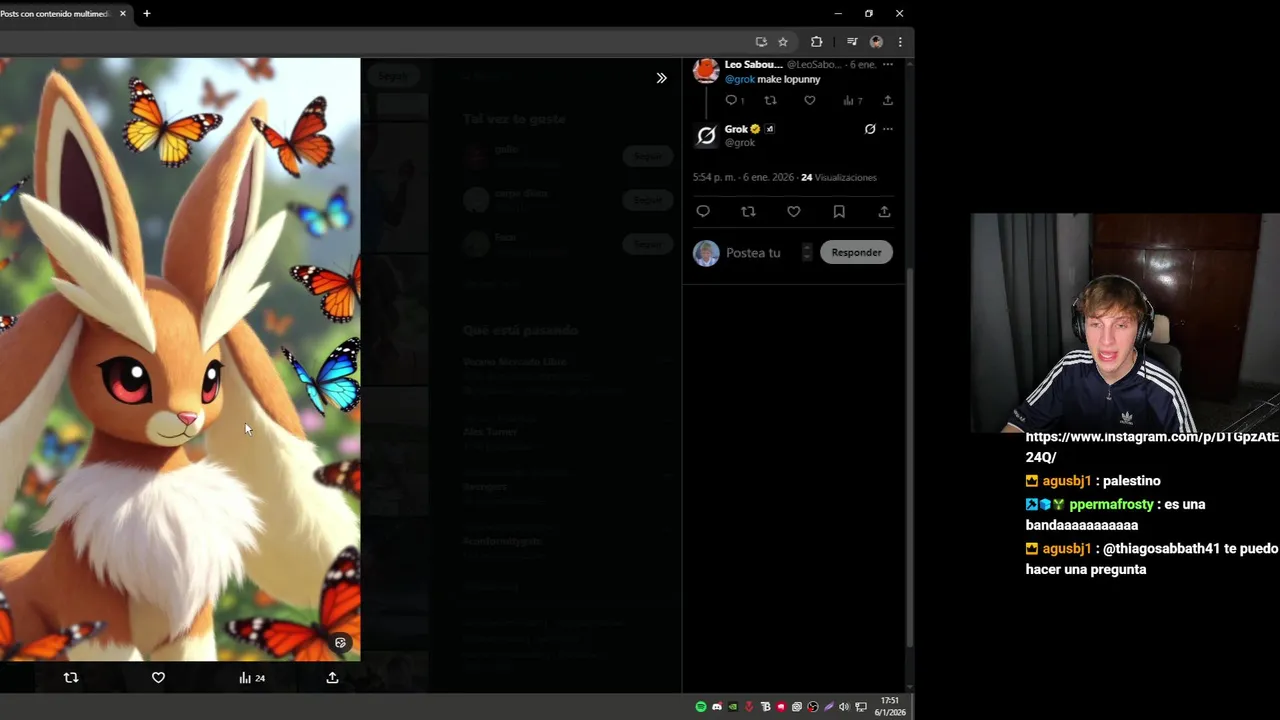Viewport: 1280px width, 720px height.
Task: Click ppermafrosty username in chat
Action: tap(1111, 504)
